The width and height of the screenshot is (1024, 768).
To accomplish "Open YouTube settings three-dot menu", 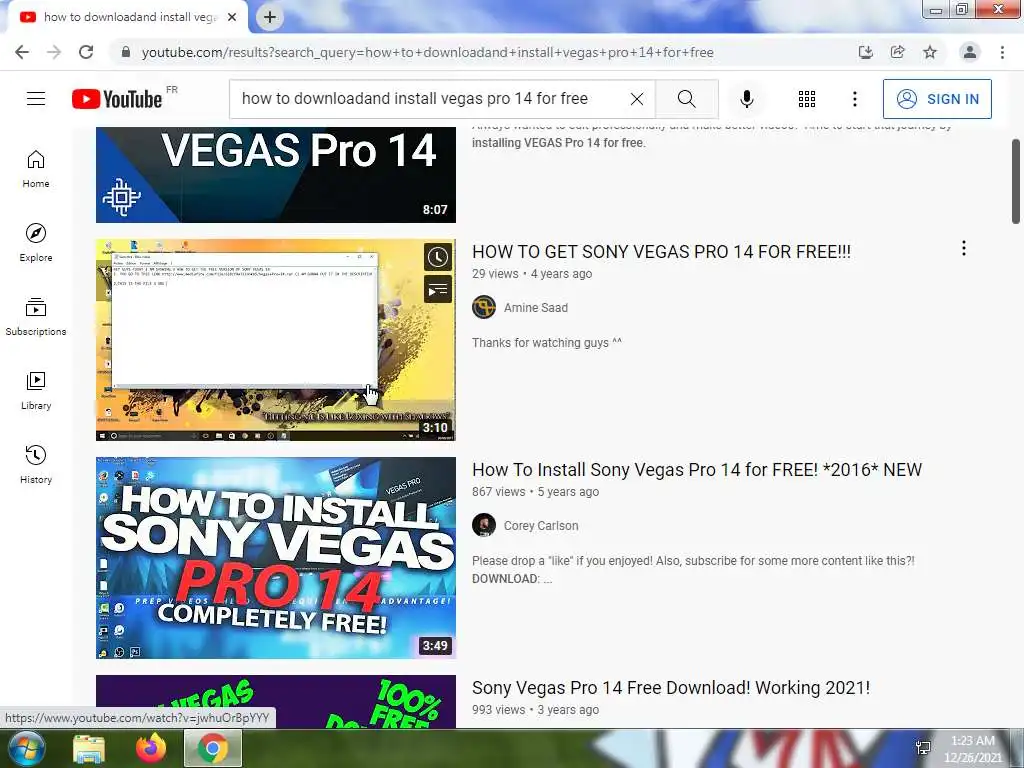I will [x=854, y=99].
